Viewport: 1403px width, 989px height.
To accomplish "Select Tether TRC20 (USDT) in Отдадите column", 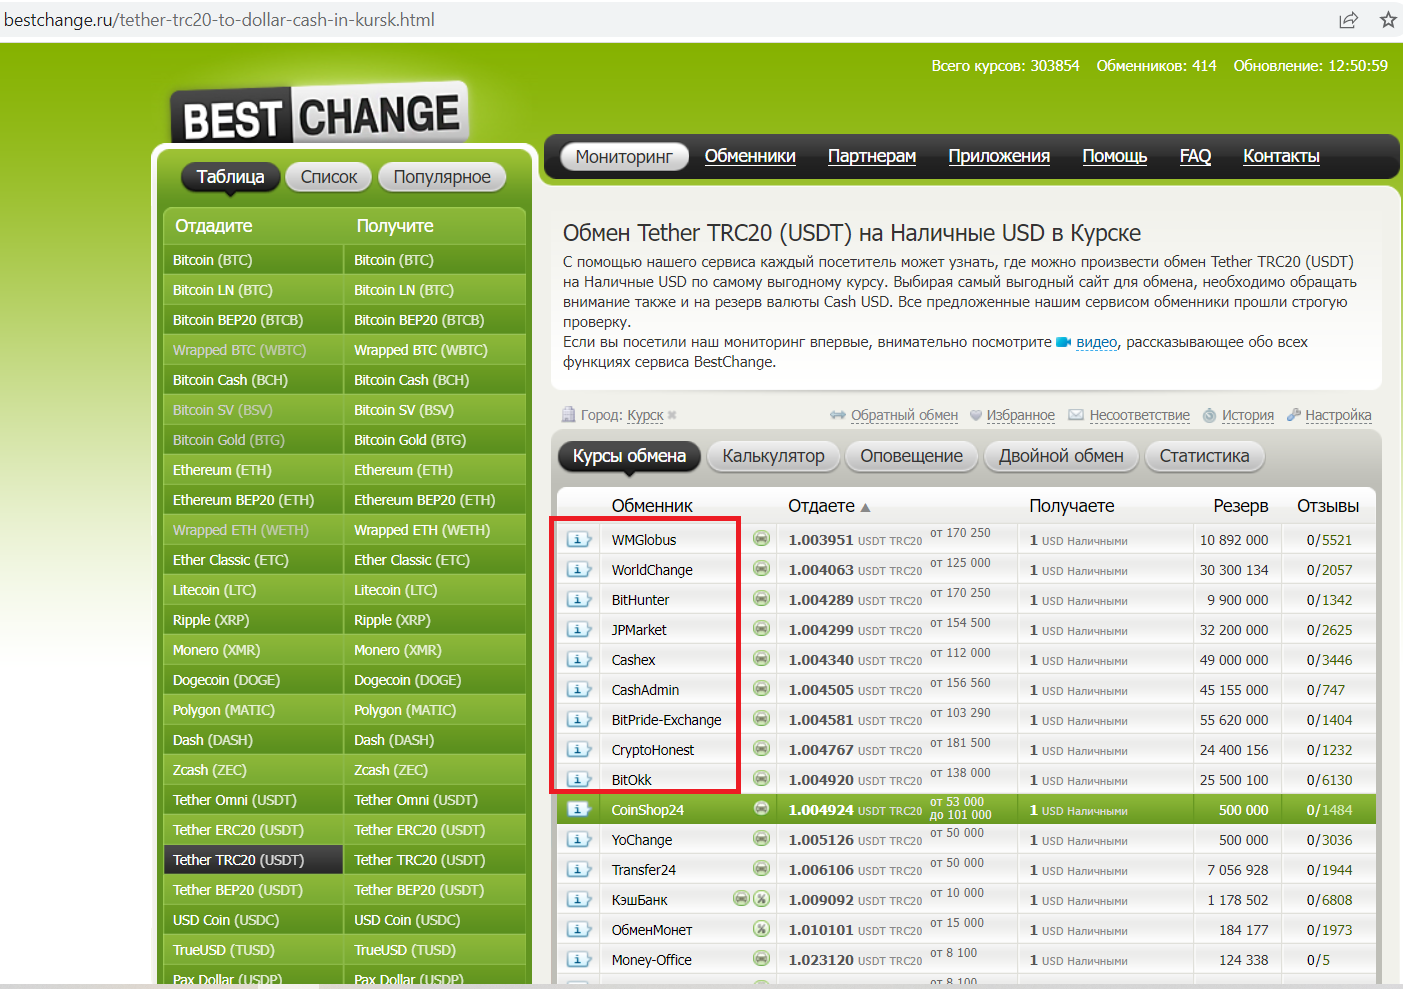I will tap(253, 860).
